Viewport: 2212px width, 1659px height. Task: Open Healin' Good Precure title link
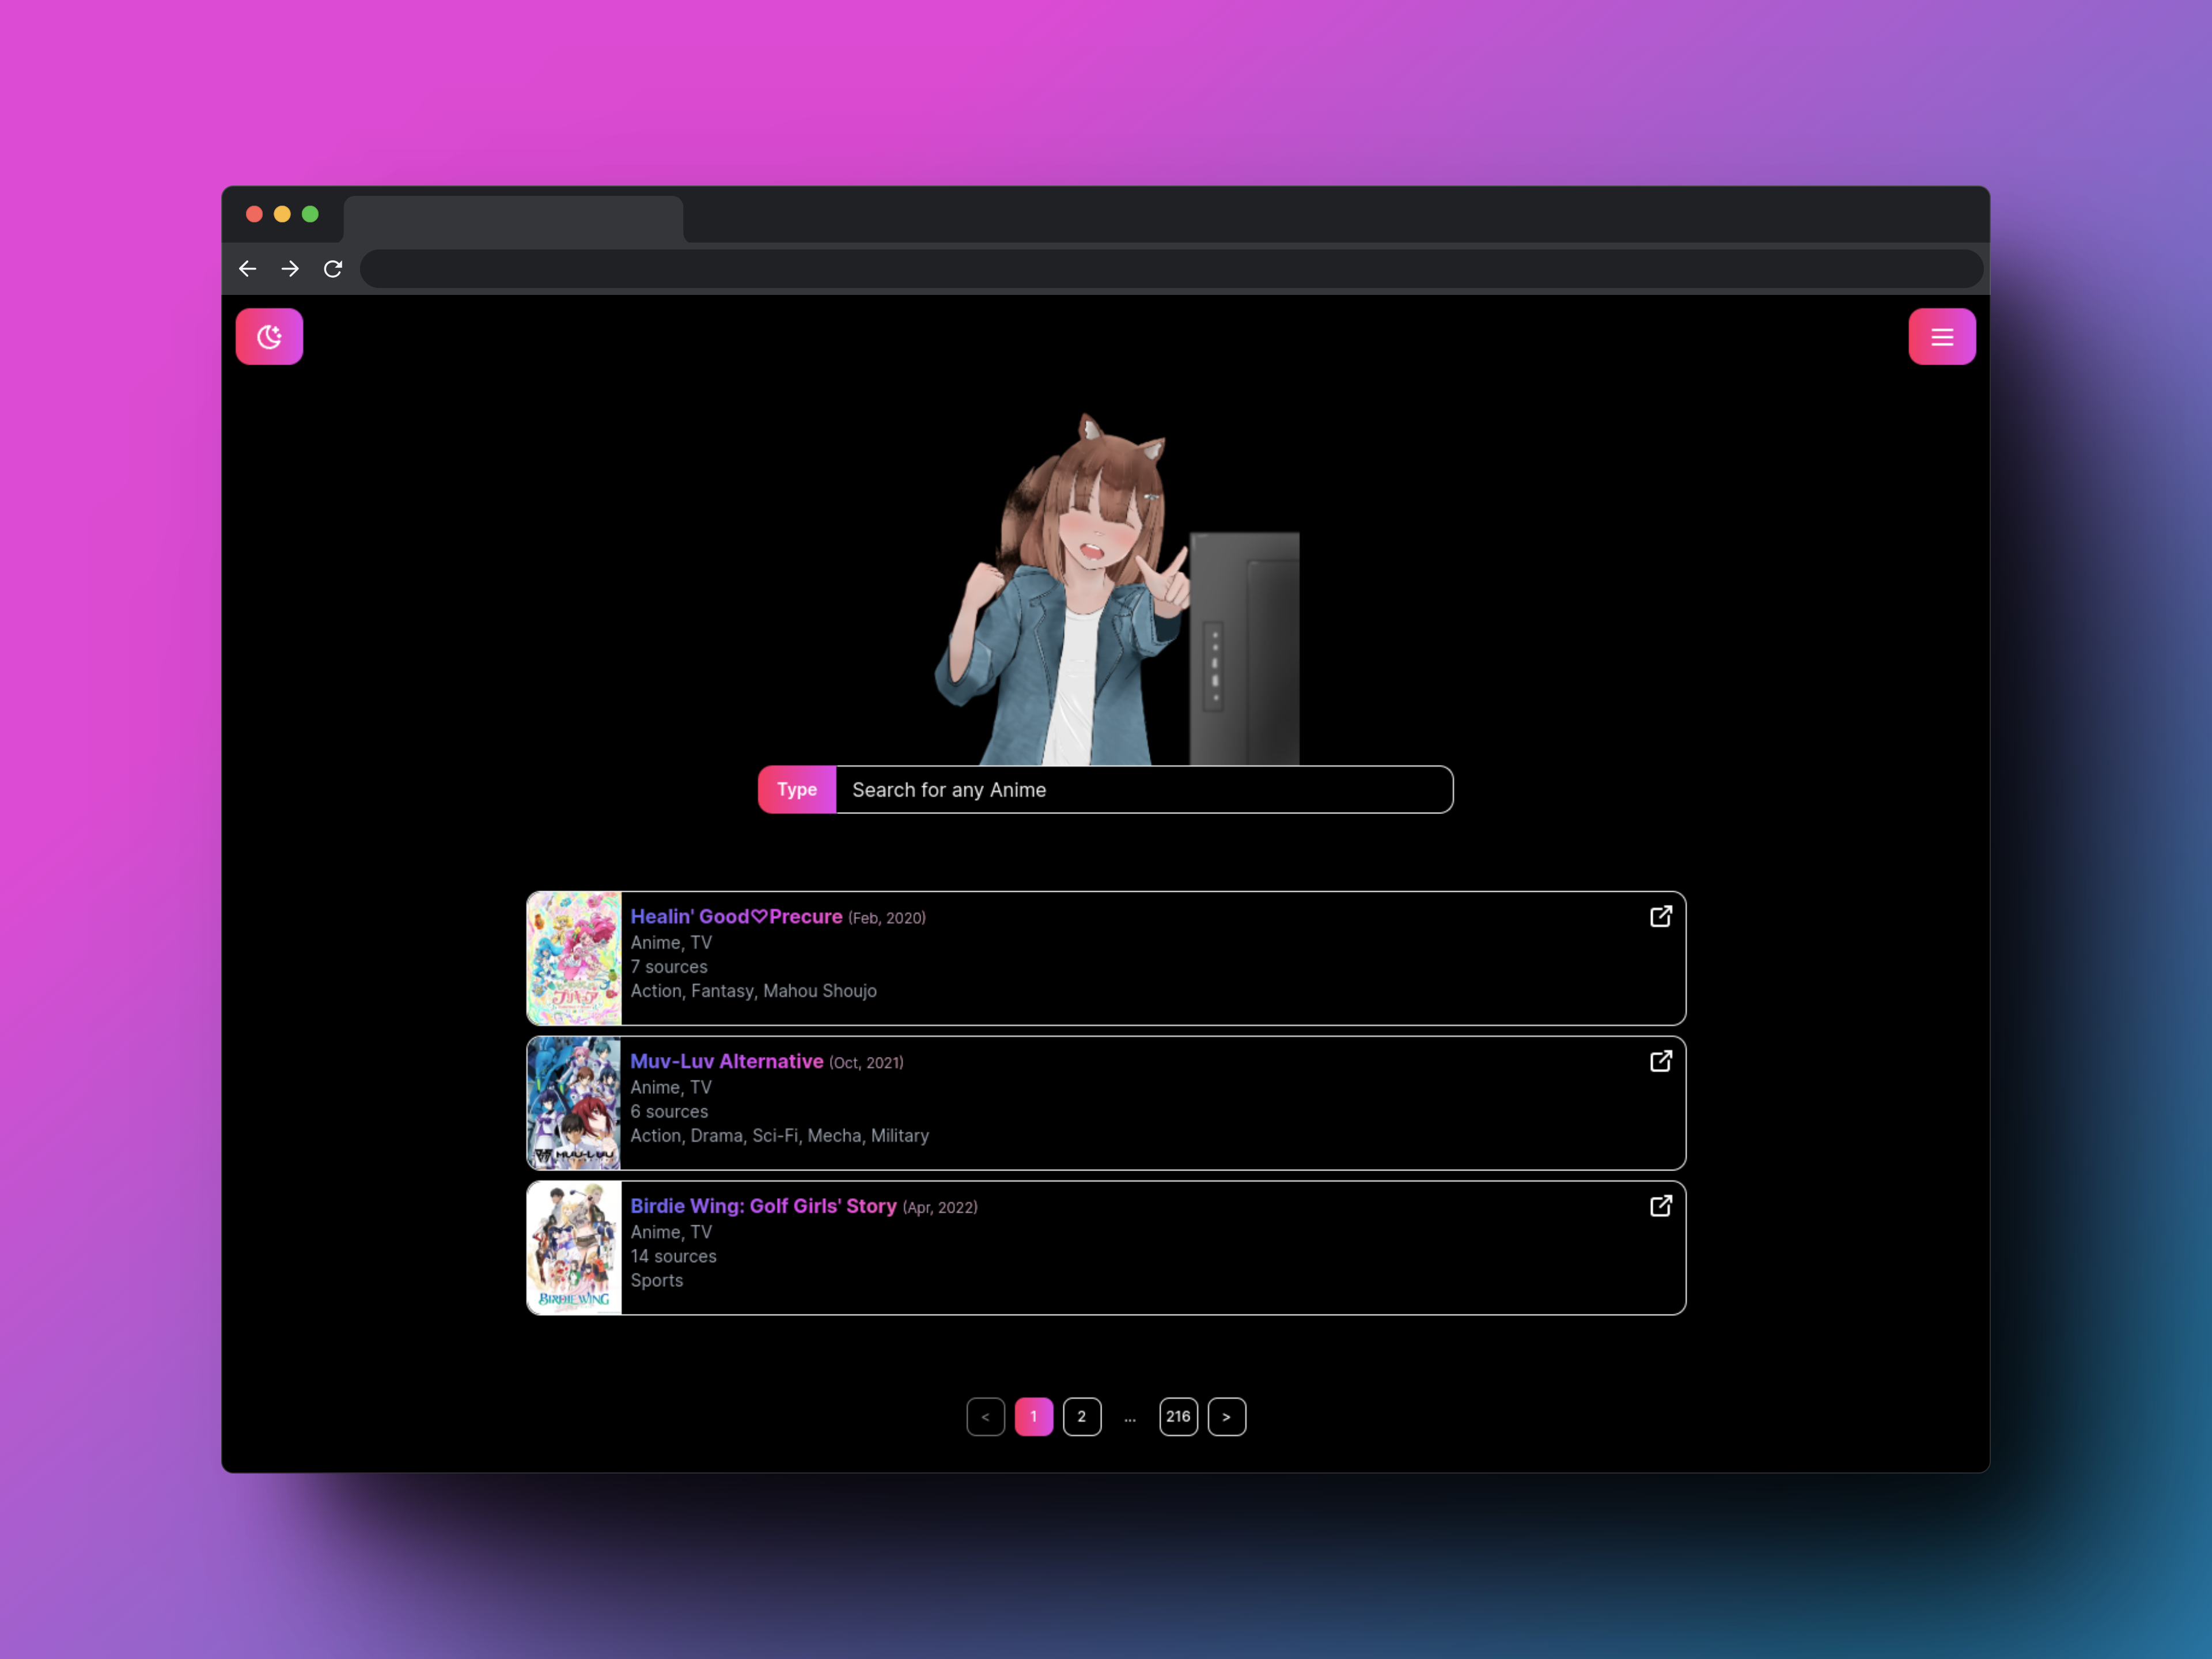click(x=736, y=917)
